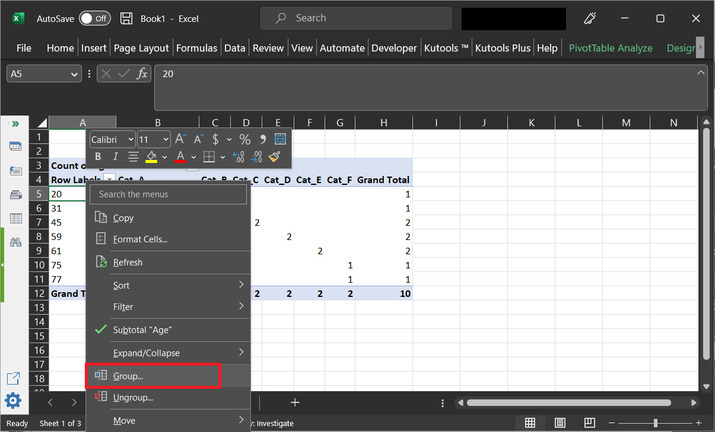Open the Calibri font name dropdown
This screenshot has height=432, width=715.
coord(111,139)
